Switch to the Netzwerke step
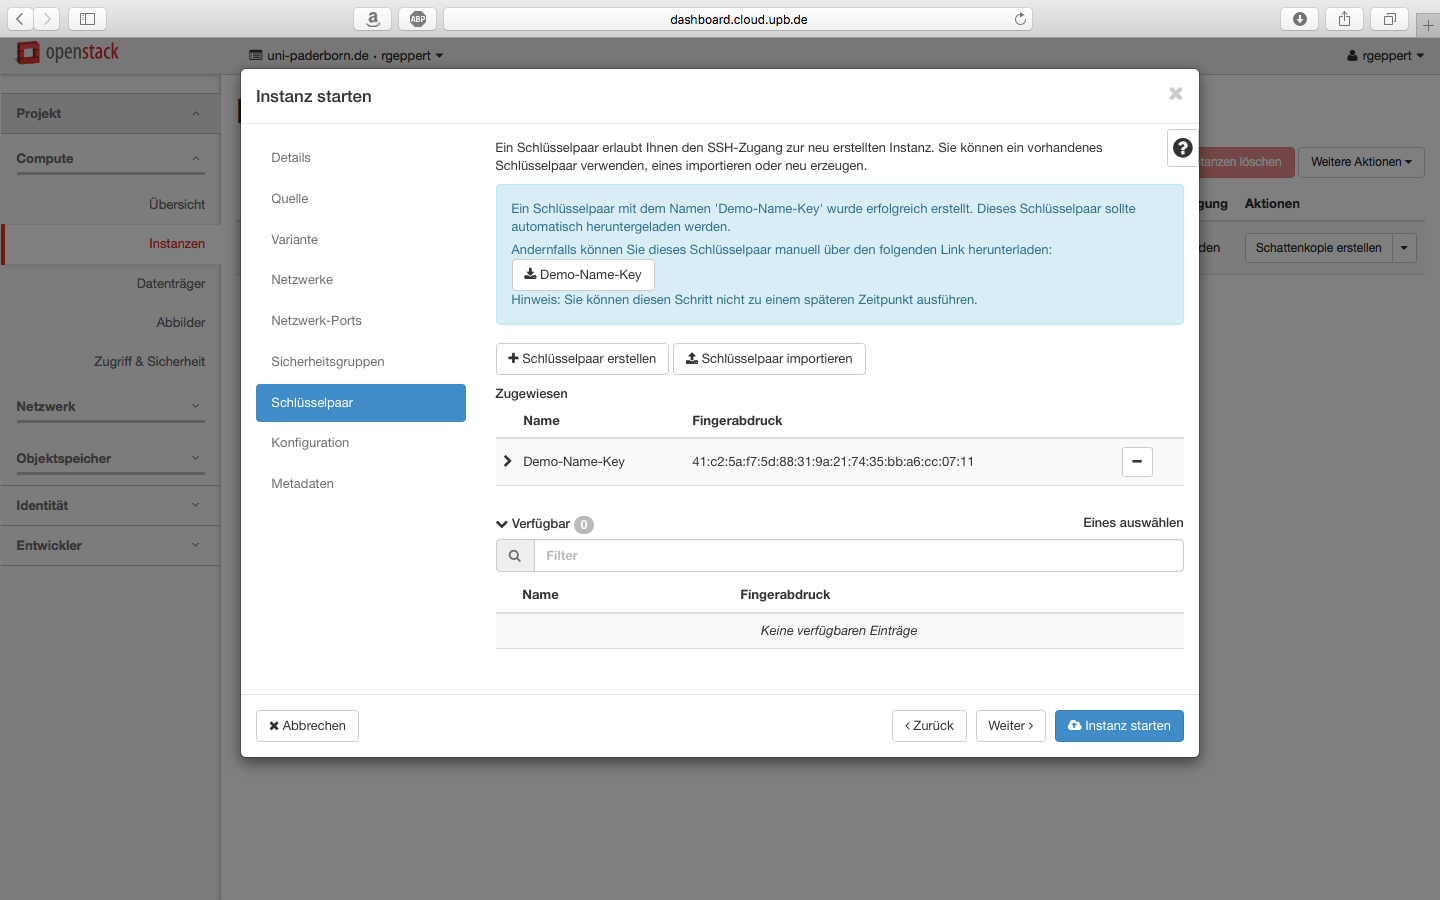This screenshot has height=900, width=1440. (x=361, y=280)
